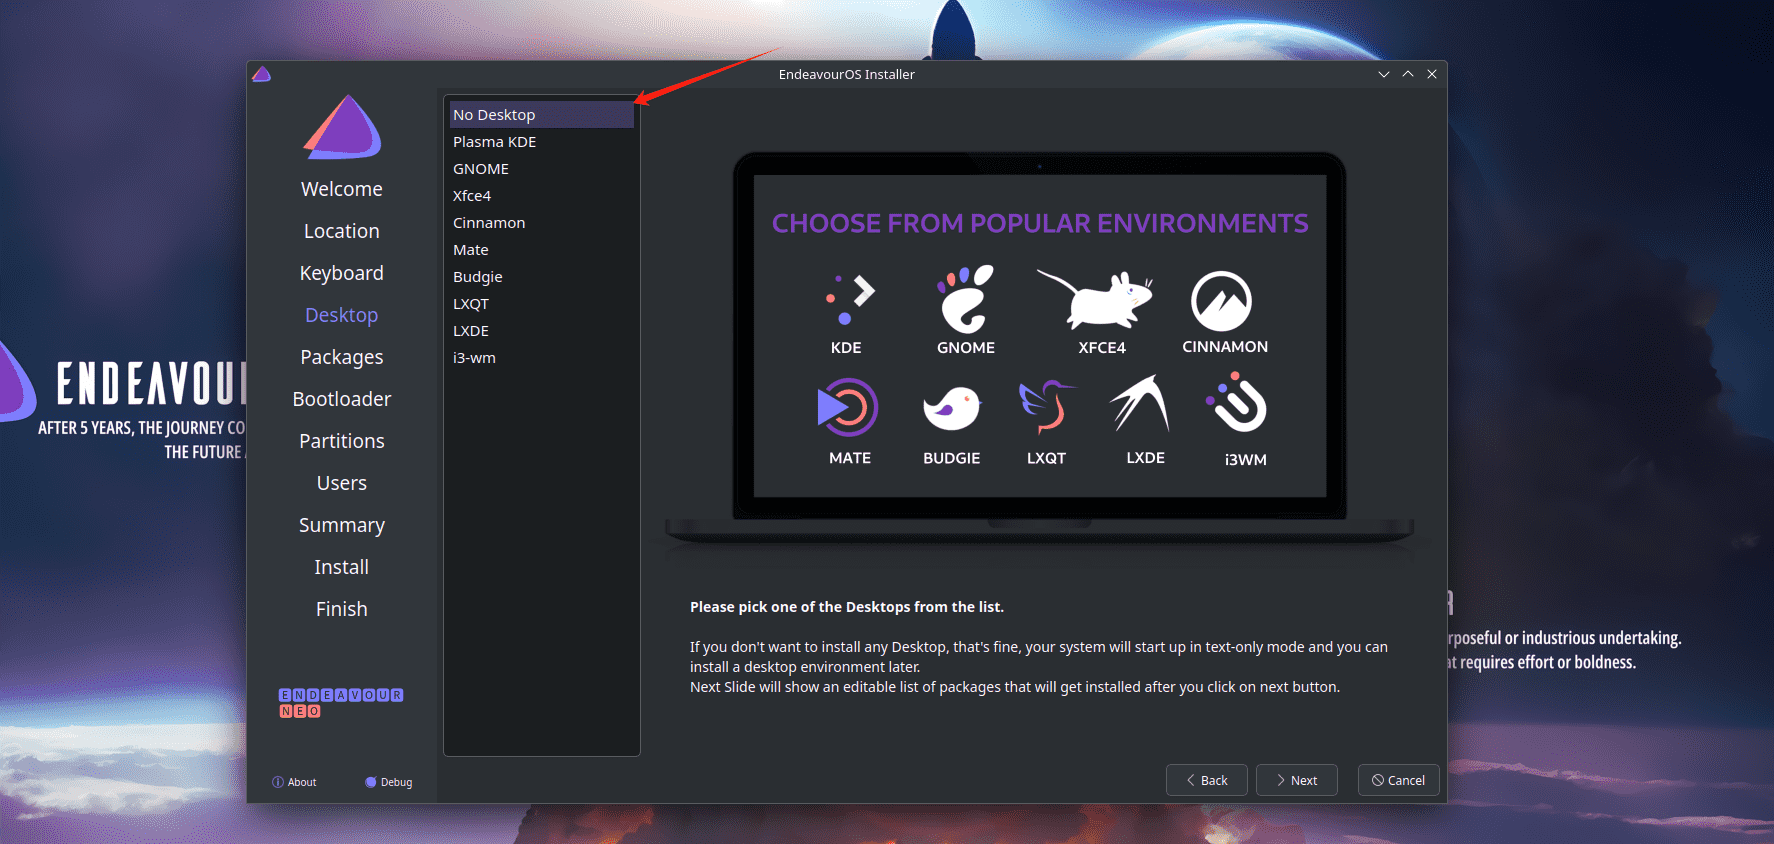Select Budgie in the desktop list
This screenshot has width=1774, height=844.
(x=542, y=277)
